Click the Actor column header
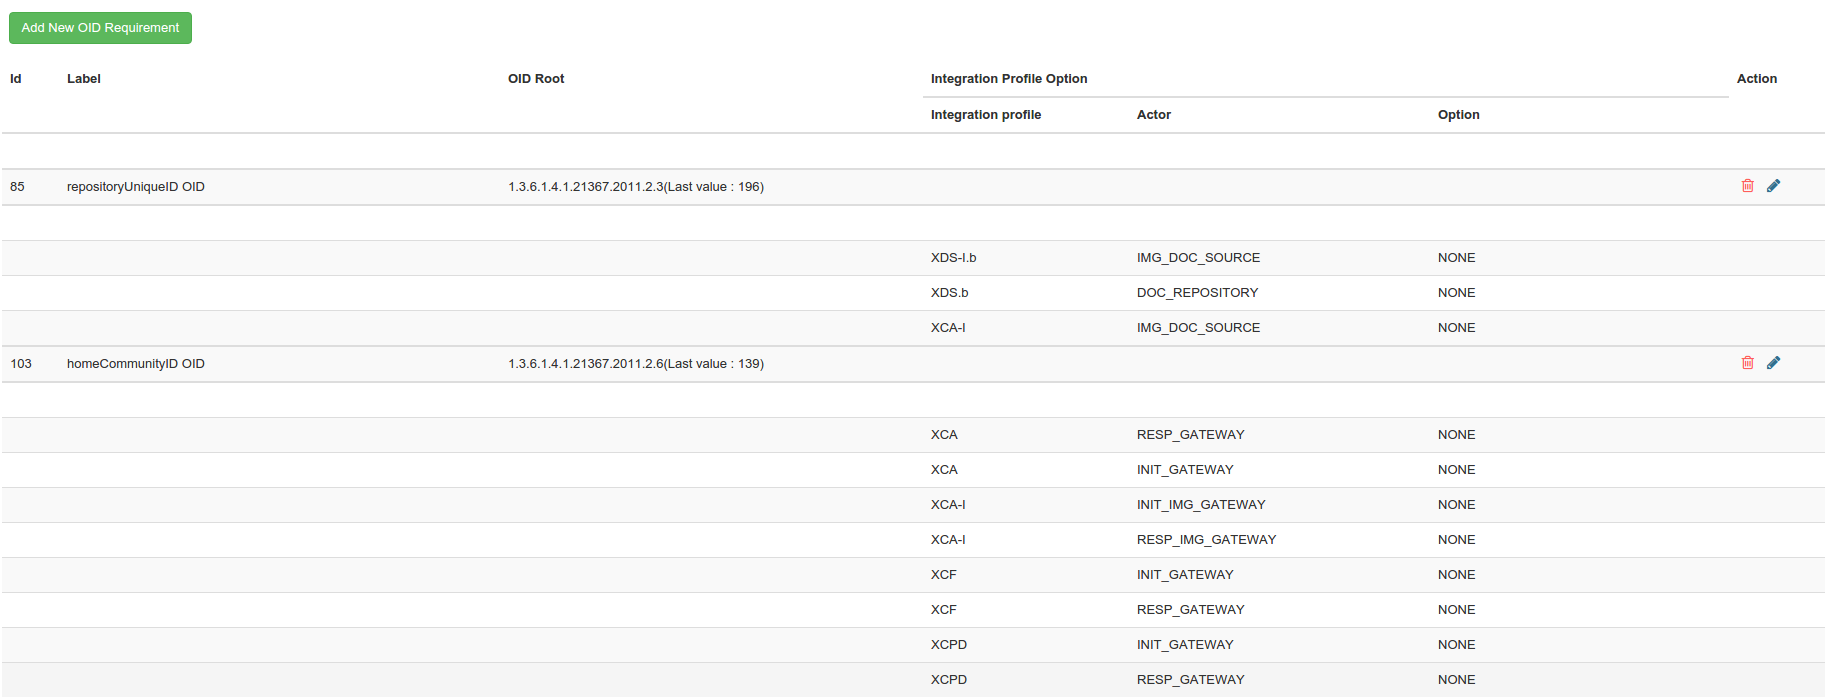This screenshot has width=1825, height=697. [1153, 115]
